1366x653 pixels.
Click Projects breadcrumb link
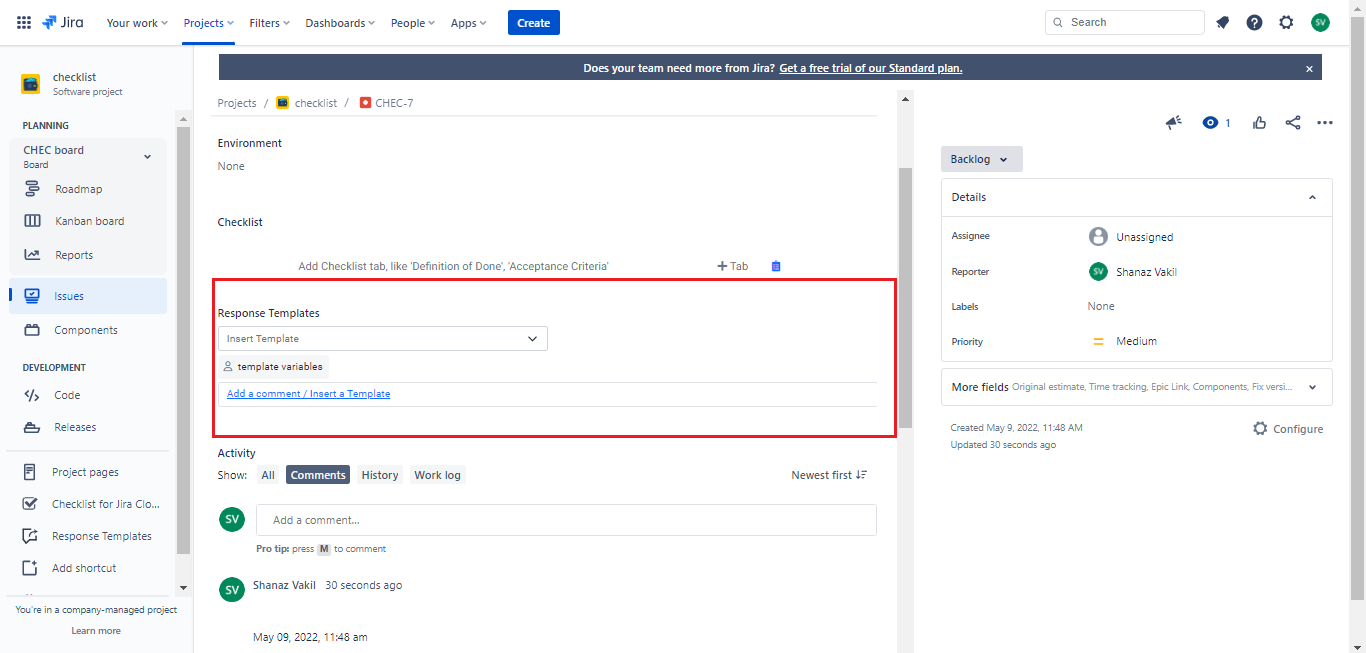[237, 103]
